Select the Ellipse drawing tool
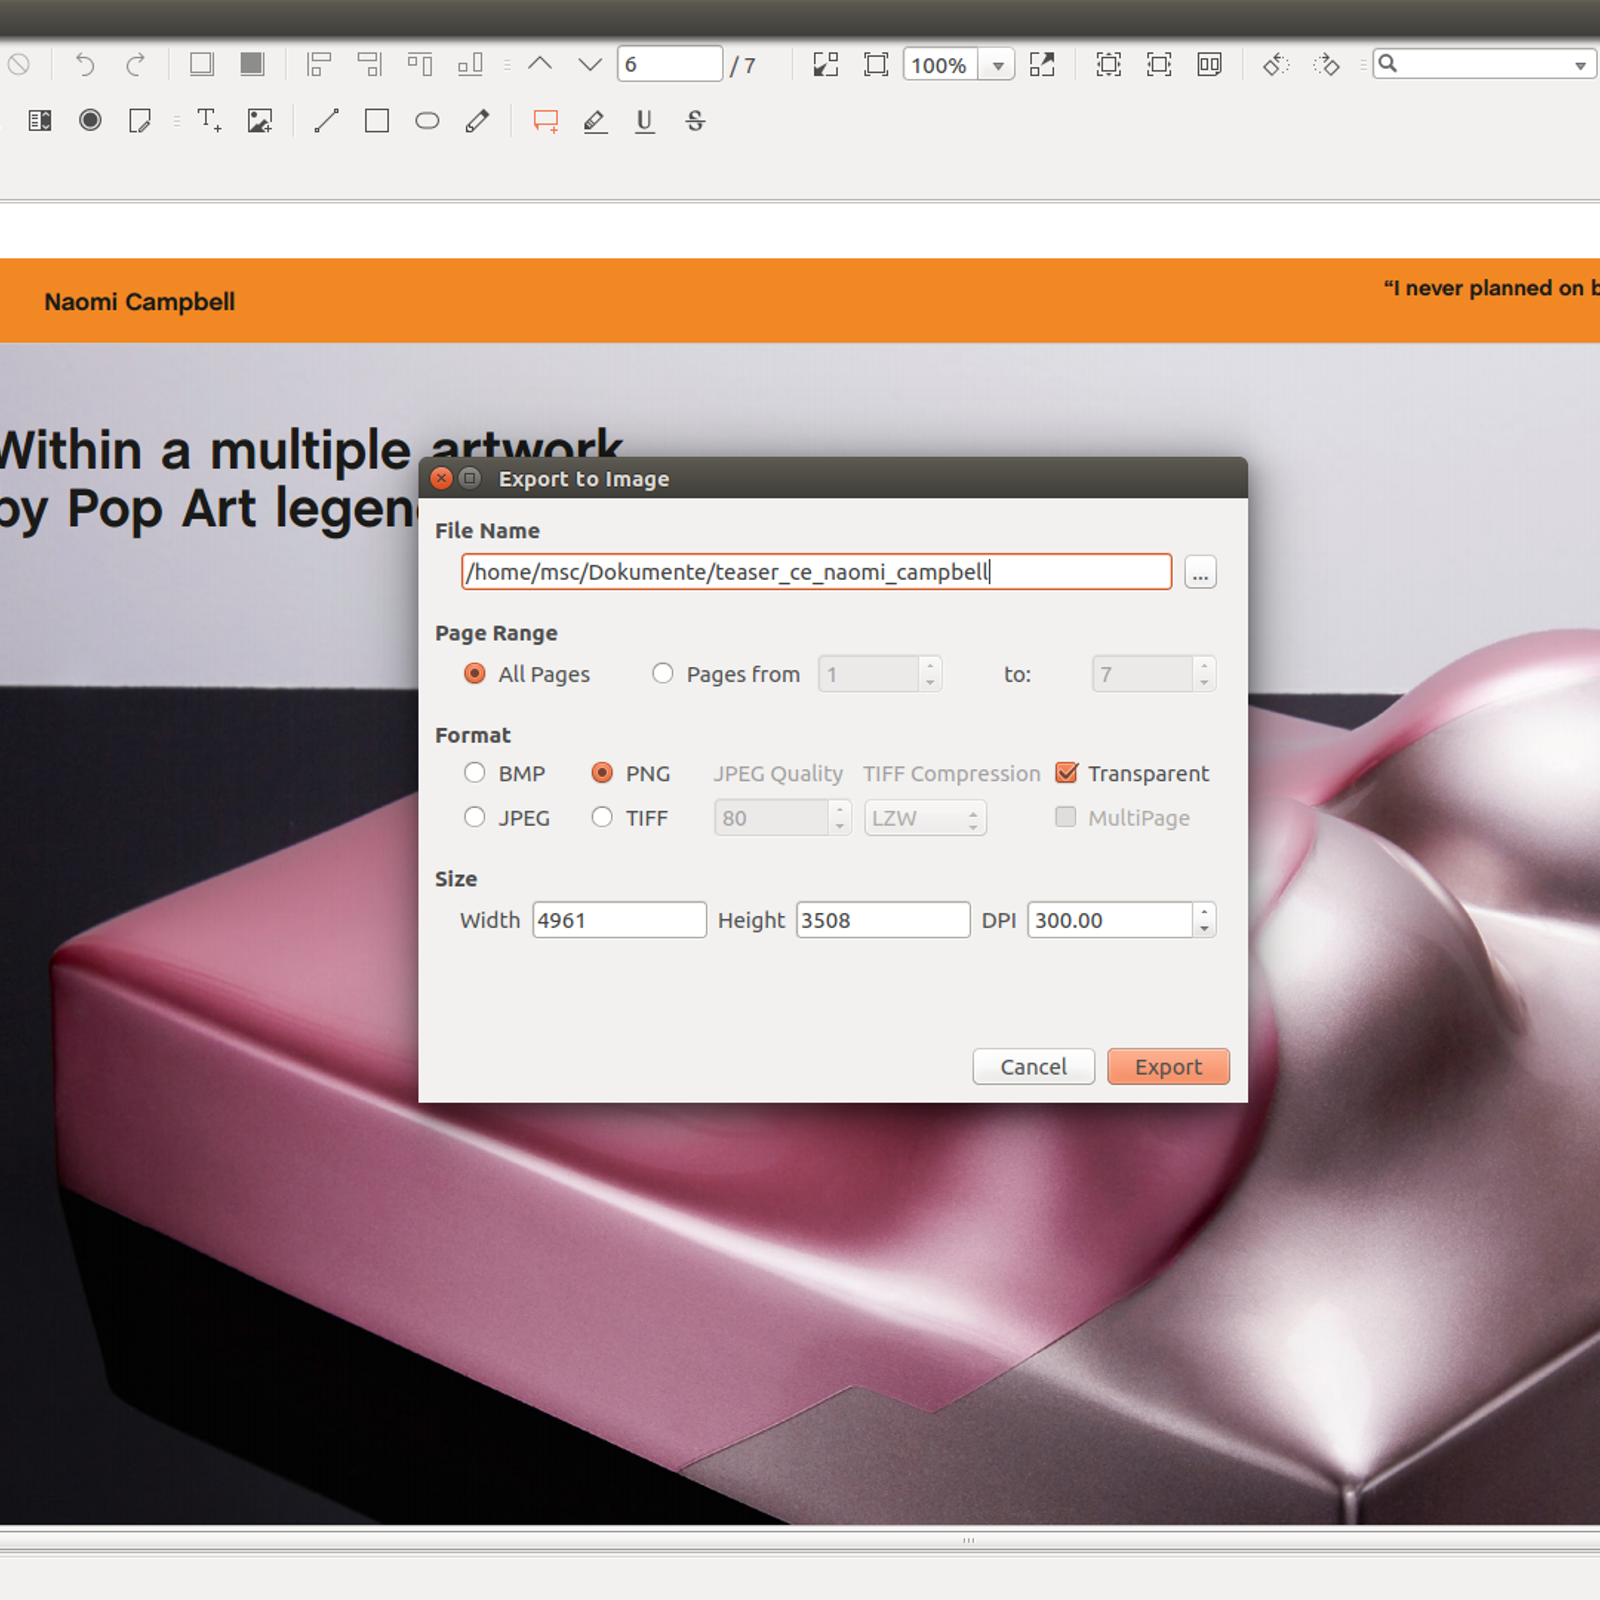 click(x=427, y=121)
